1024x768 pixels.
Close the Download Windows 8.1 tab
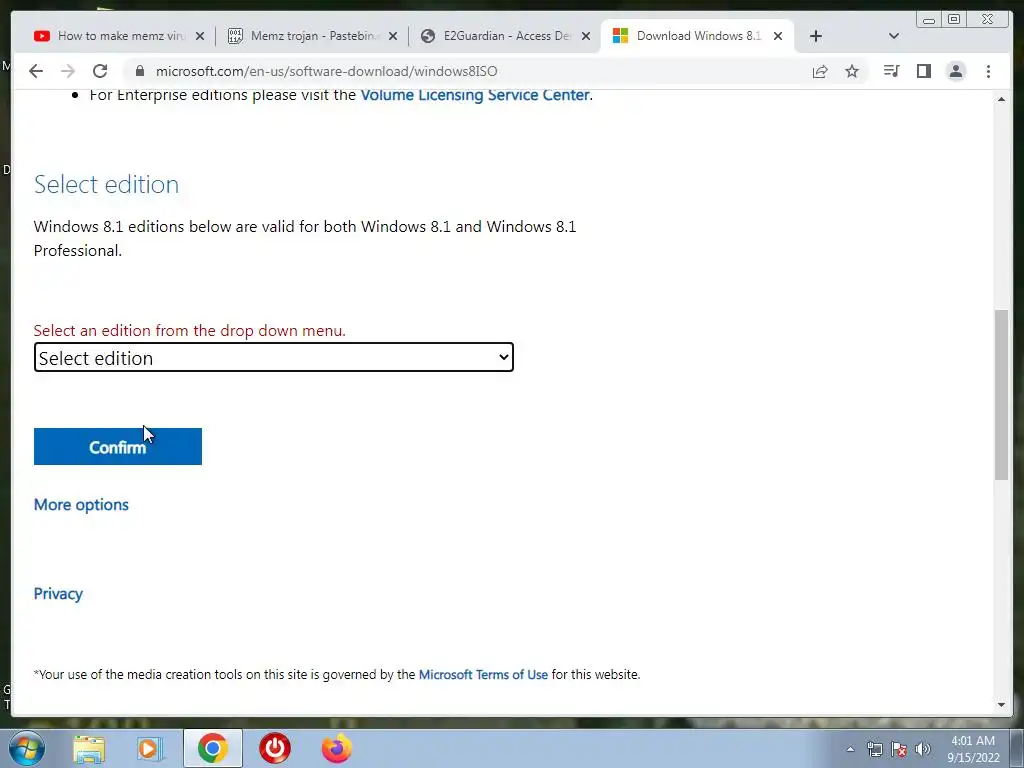(778, 36)
